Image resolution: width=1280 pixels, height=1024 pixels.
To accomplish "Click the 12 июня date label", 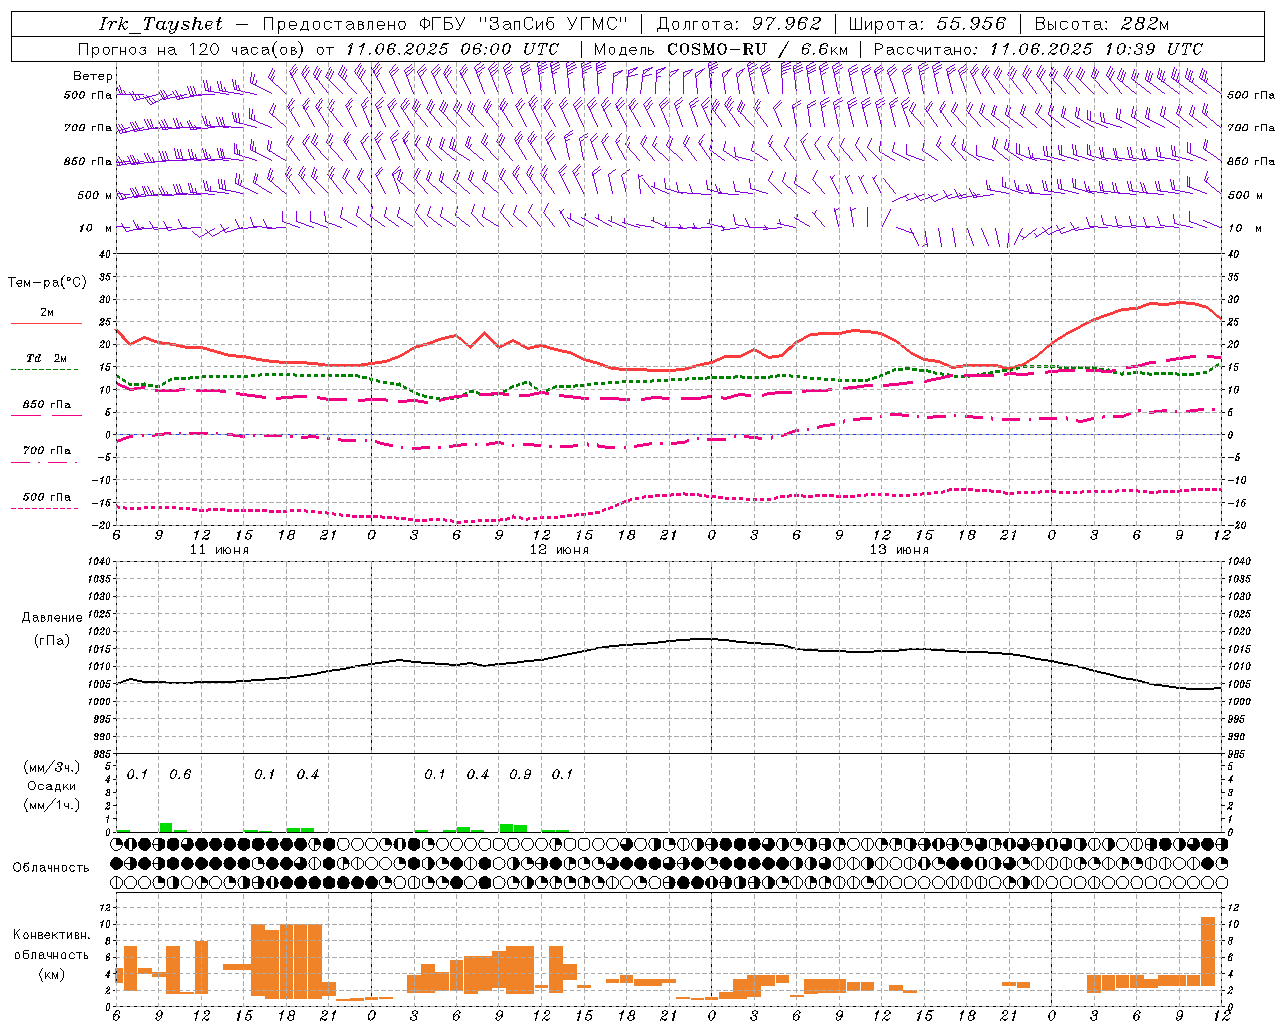I will click(559, 550).
